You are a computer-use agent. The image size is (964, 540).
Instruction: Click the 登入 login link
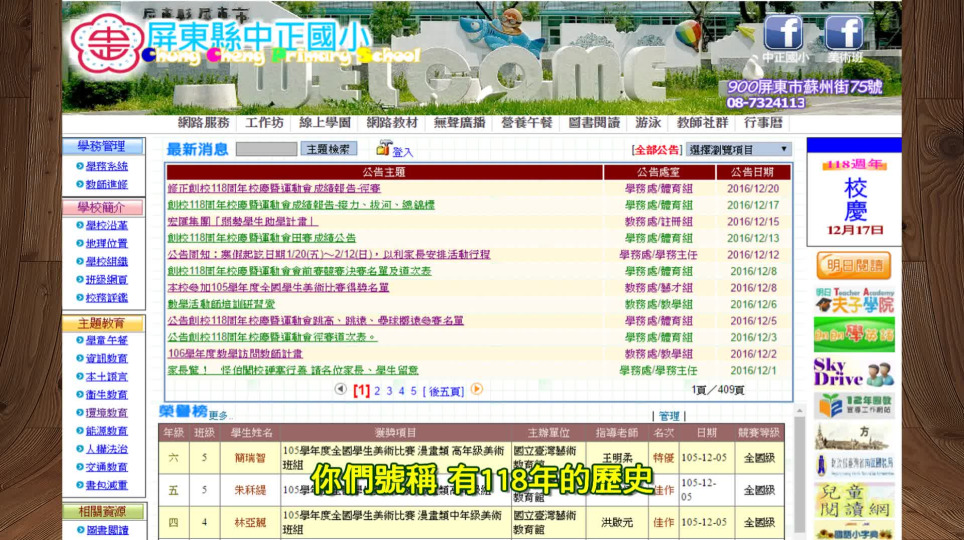click(403, 152)
